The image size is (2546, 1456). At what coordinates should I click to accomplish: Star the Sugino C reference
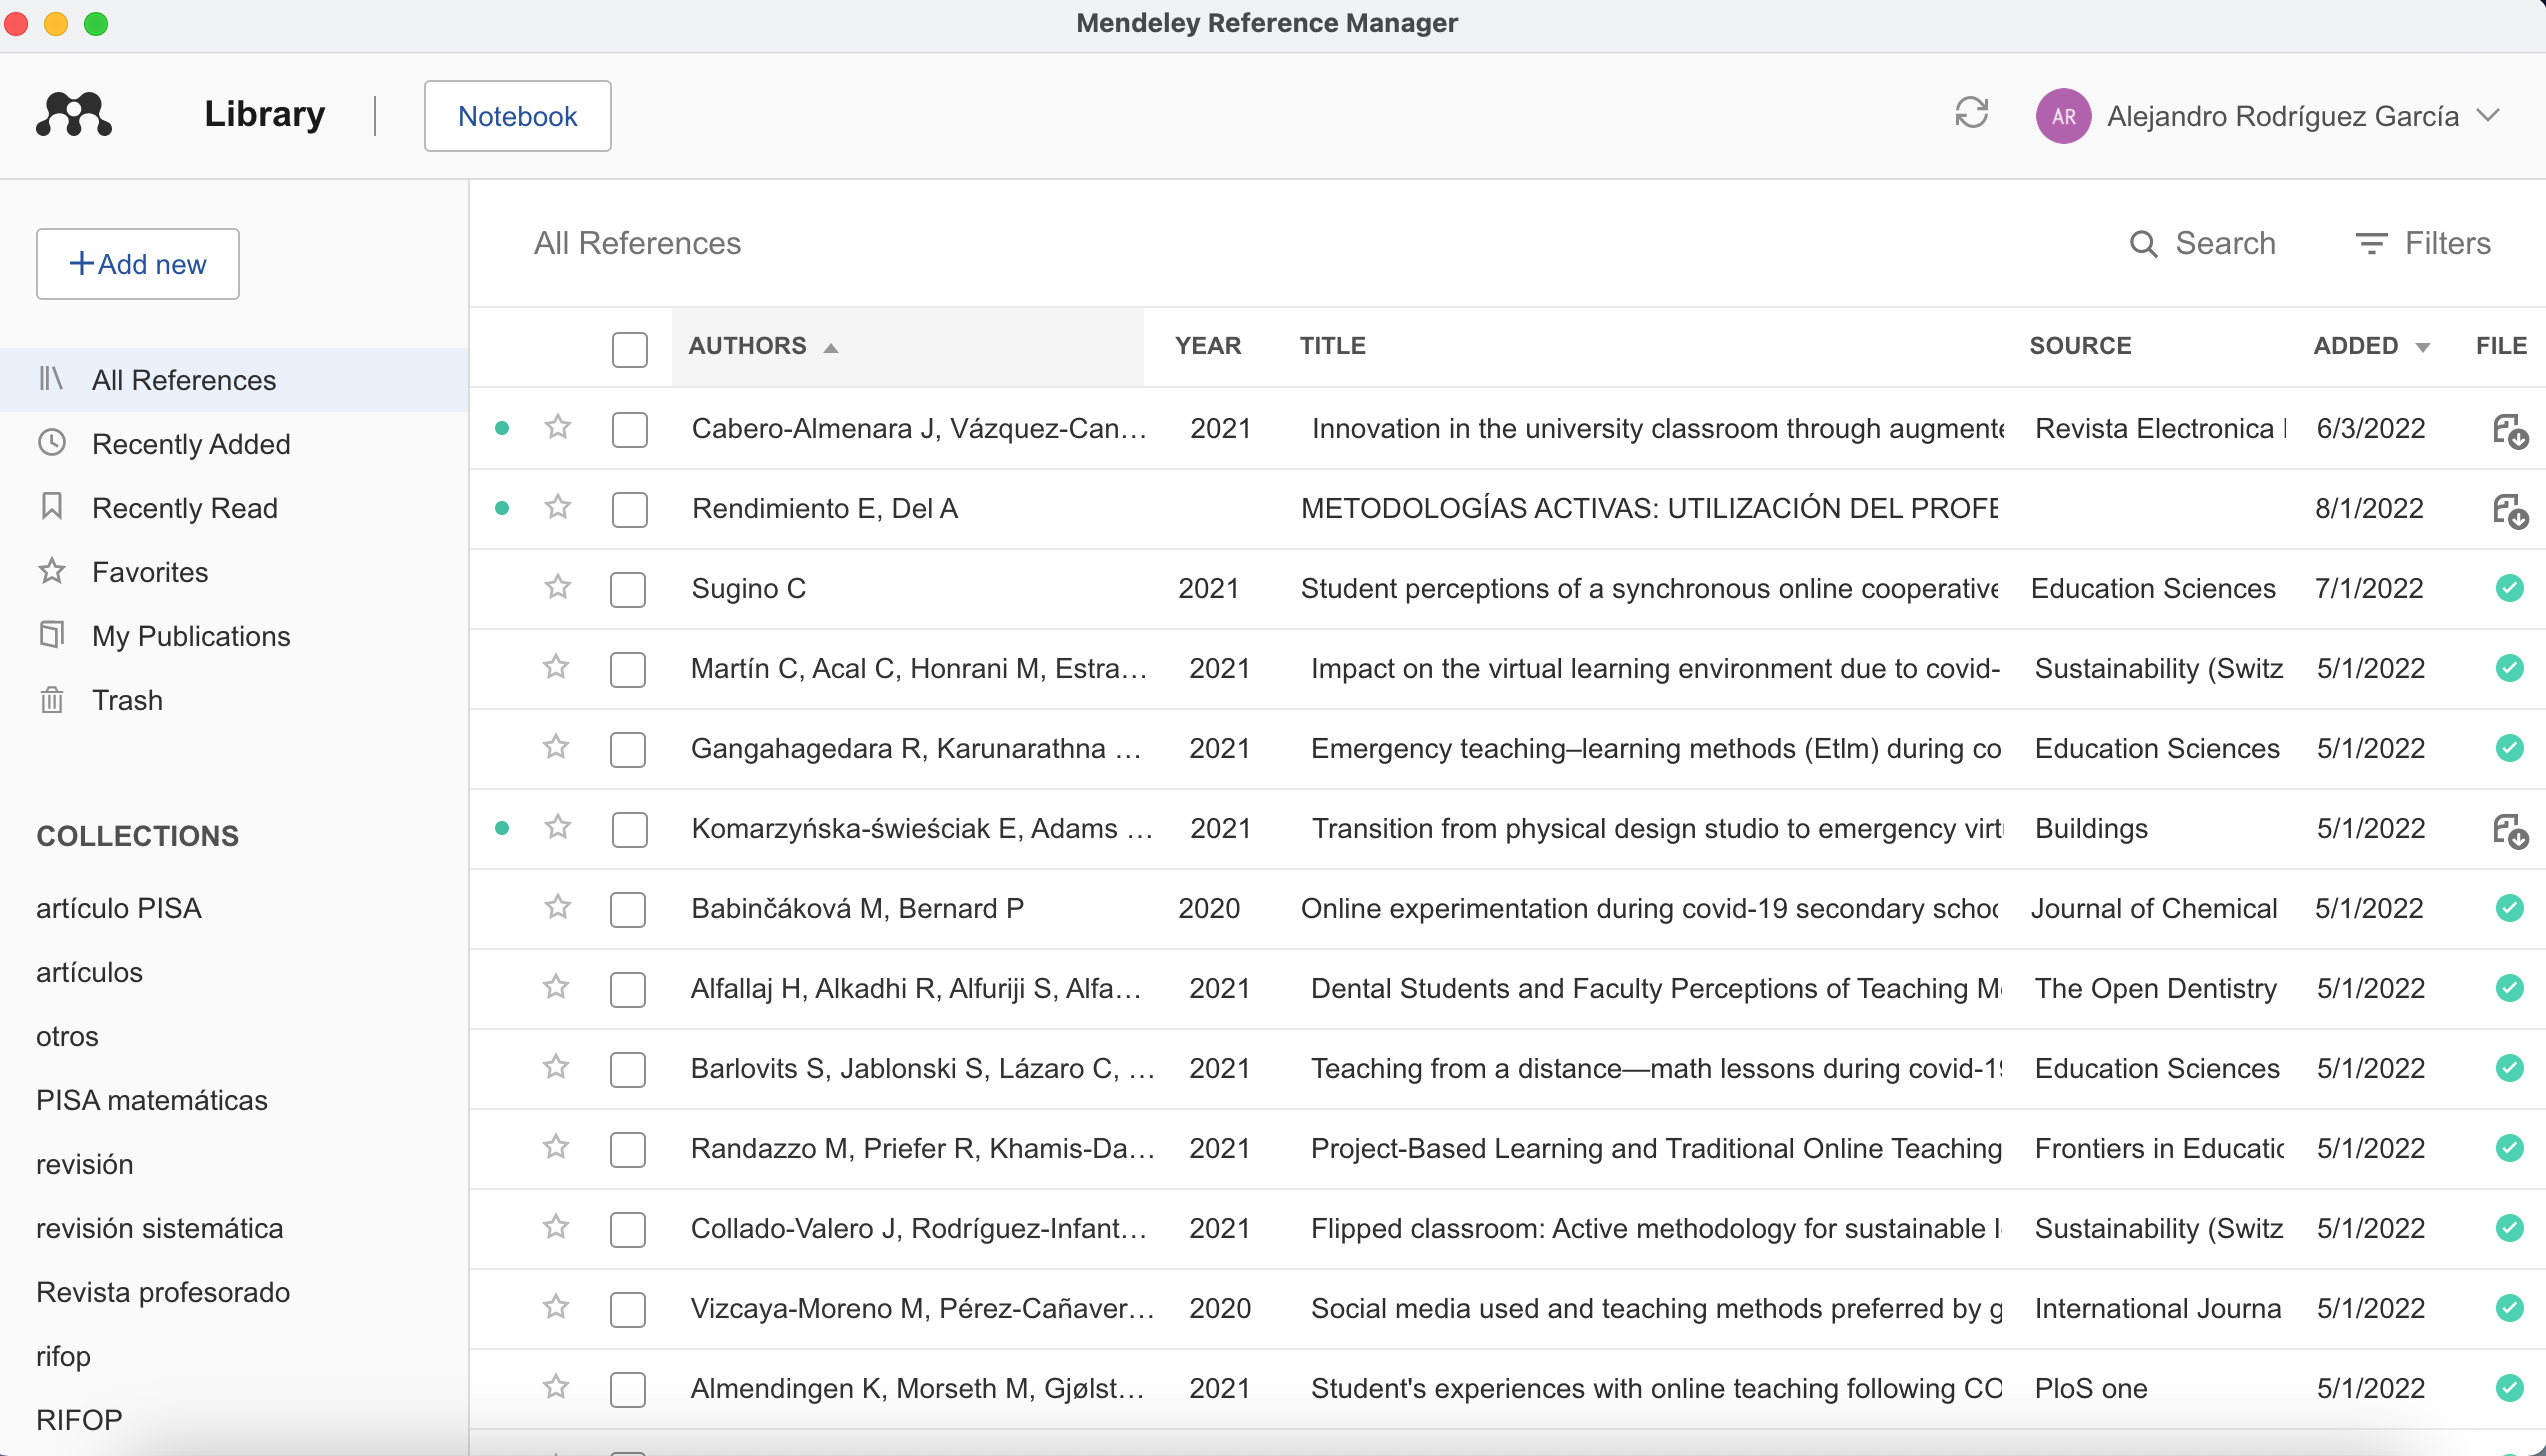click(558, 587)
